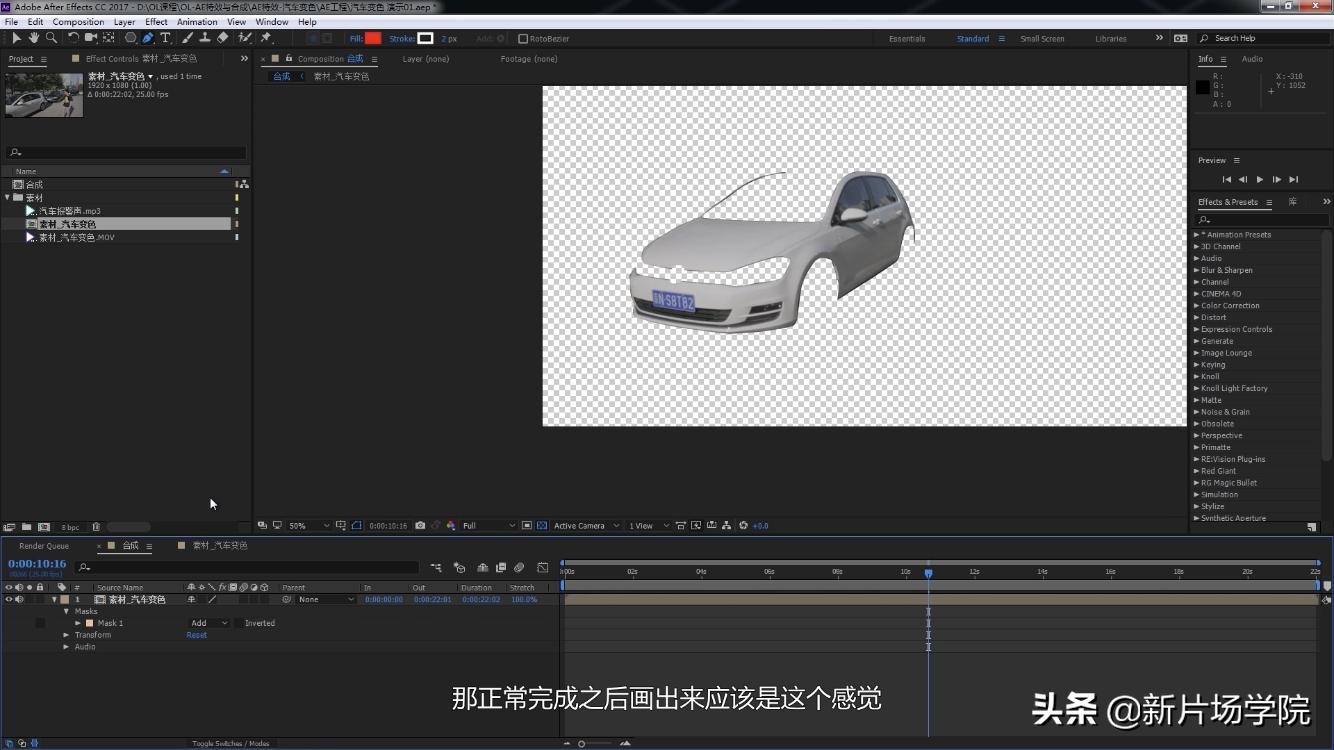Click the Reset link next to Transform
The width and height of the screenshot is (1334, 750).
pos(196,634)
